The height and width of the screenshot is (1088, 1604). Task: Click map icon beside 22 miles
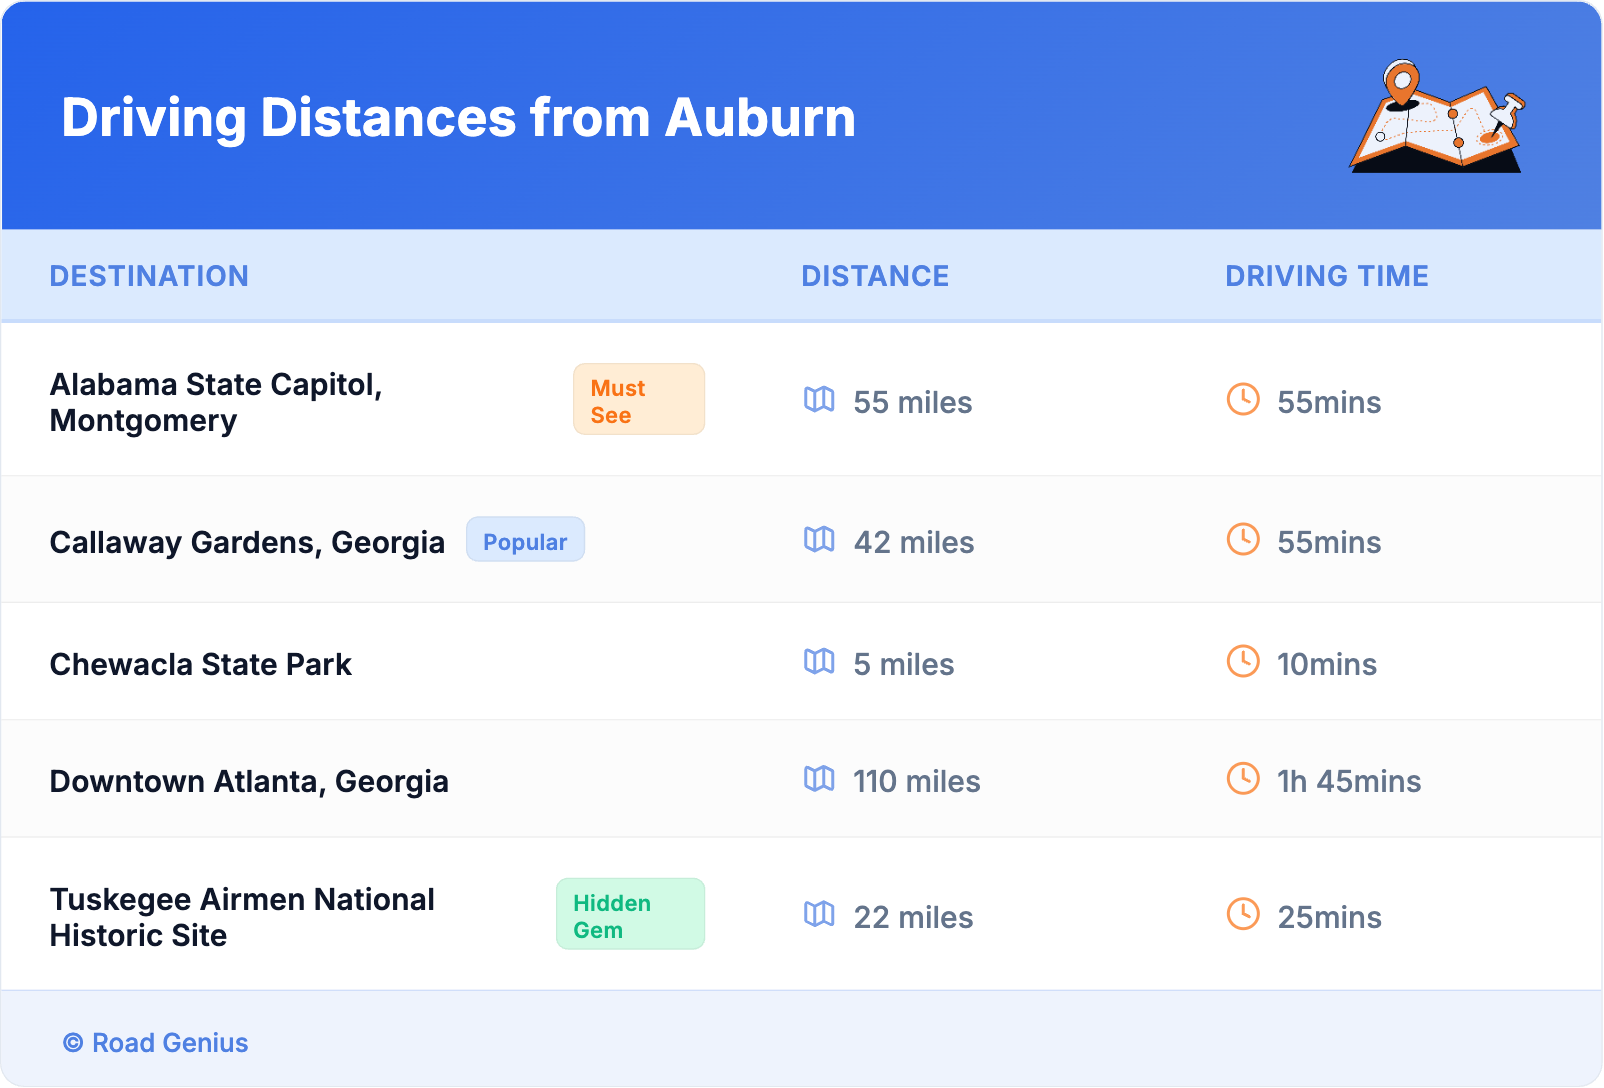[819, 915]
